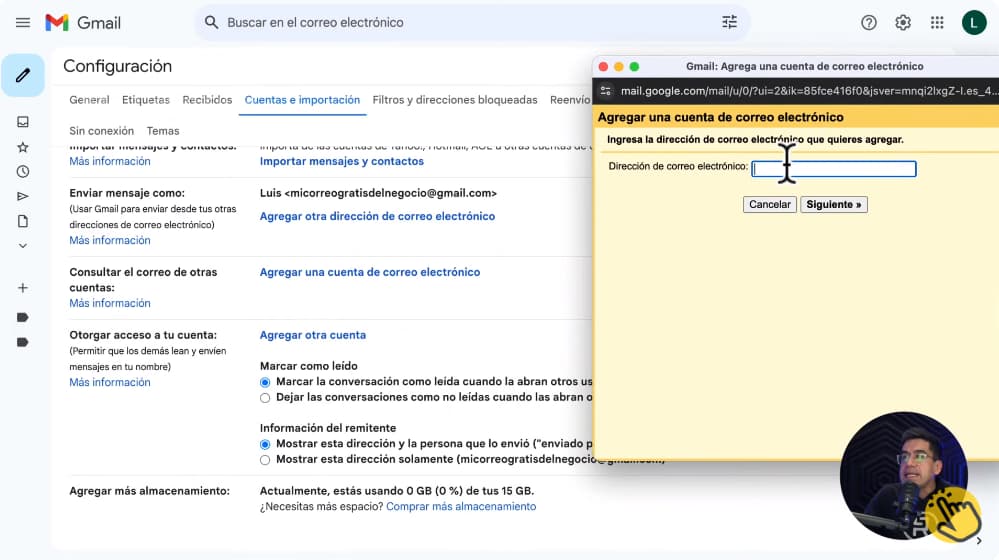Click site info icon in popup address bar
The image size is (999, 560).
(x=606, y=91)
